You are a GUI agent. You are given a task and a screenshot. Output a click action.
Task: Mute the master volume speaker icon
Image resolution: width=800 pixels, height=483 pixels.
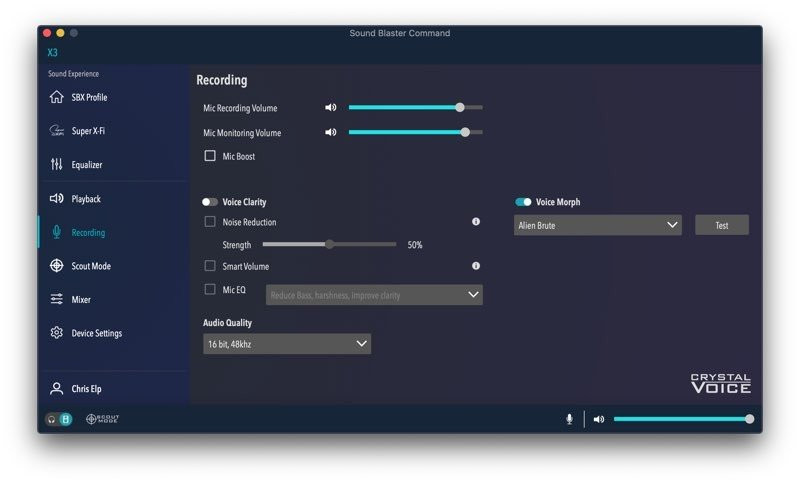(x=598, y=419)
